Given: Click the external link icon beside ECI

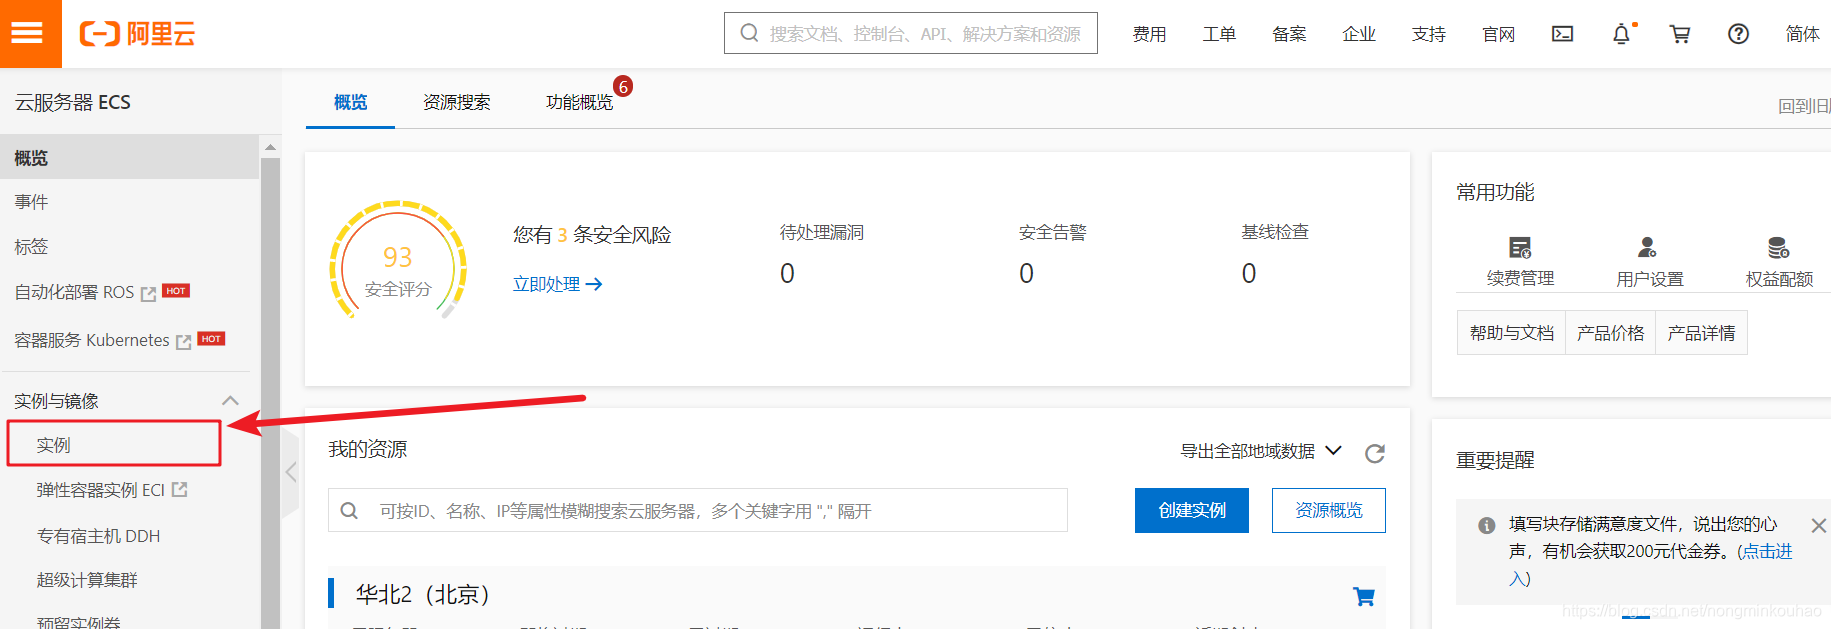Looking at the screenshot, I should pos(180,489).
